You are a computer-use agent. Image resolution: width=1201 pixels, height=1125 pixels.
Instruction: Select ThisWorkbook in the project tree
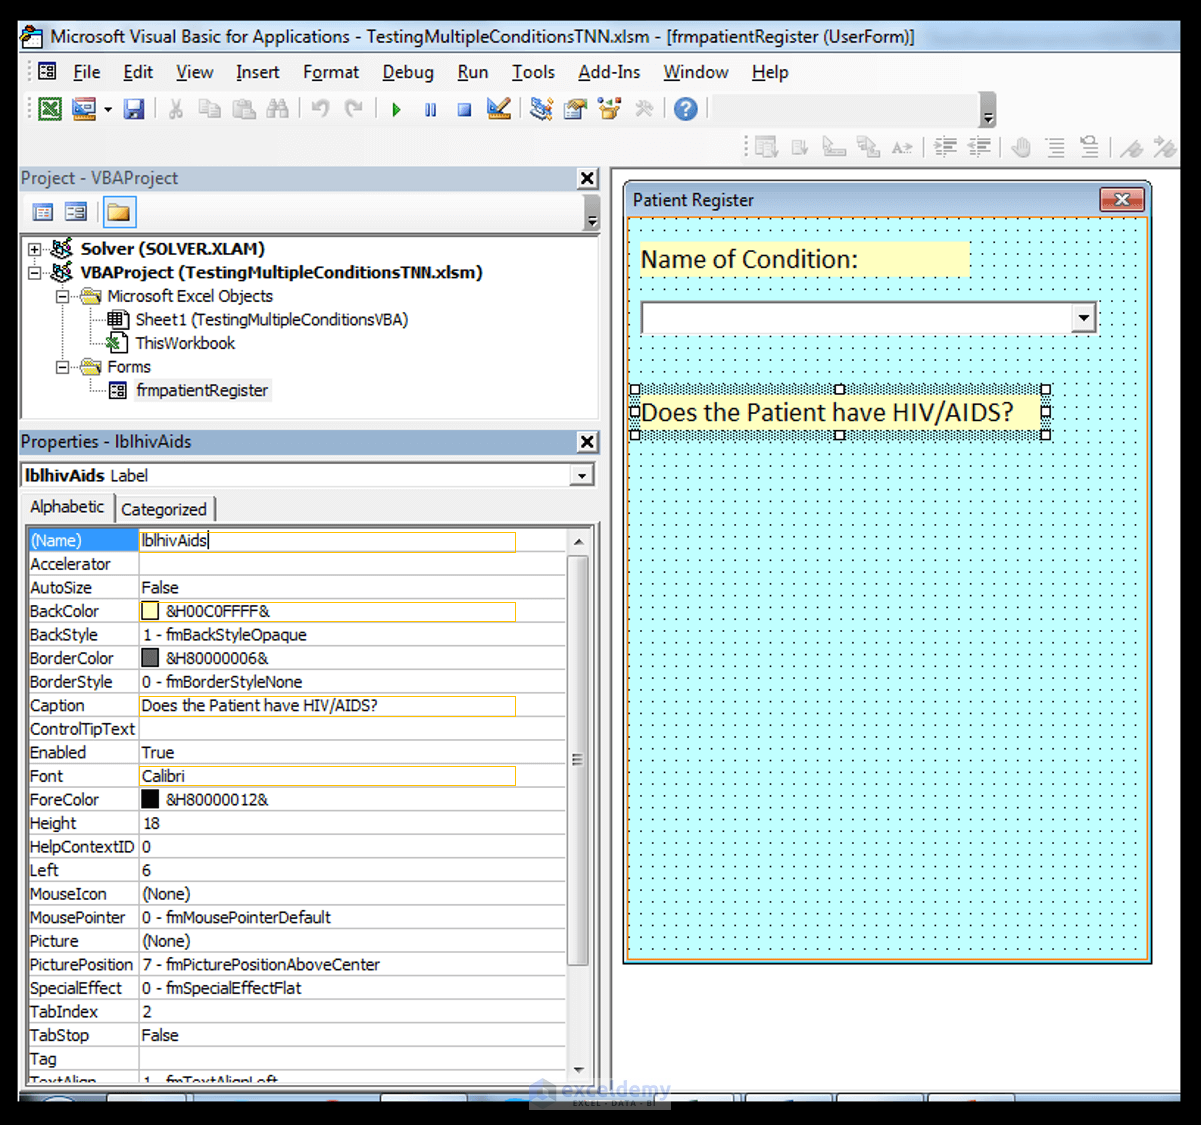[185, 343]
